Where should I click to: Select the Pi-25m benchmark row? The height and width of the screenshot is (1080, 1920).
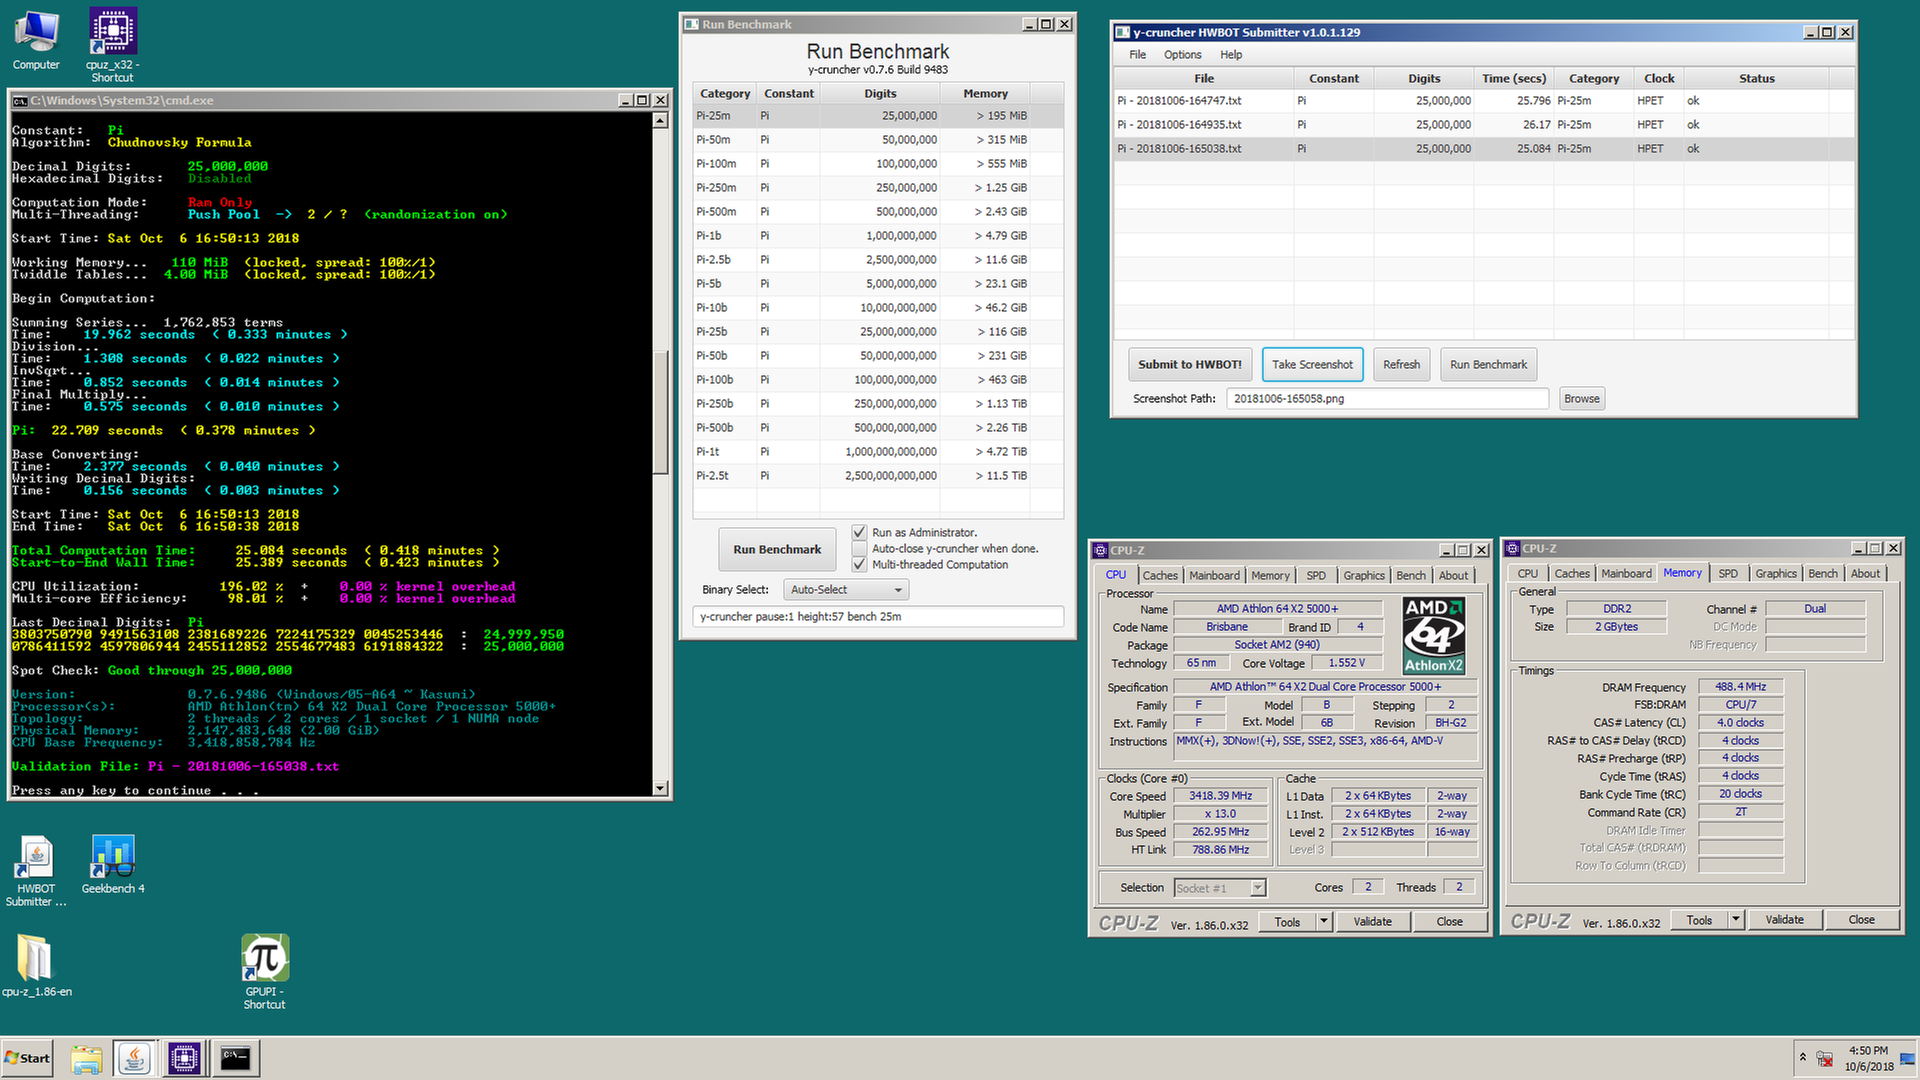(x=878, y=116)
